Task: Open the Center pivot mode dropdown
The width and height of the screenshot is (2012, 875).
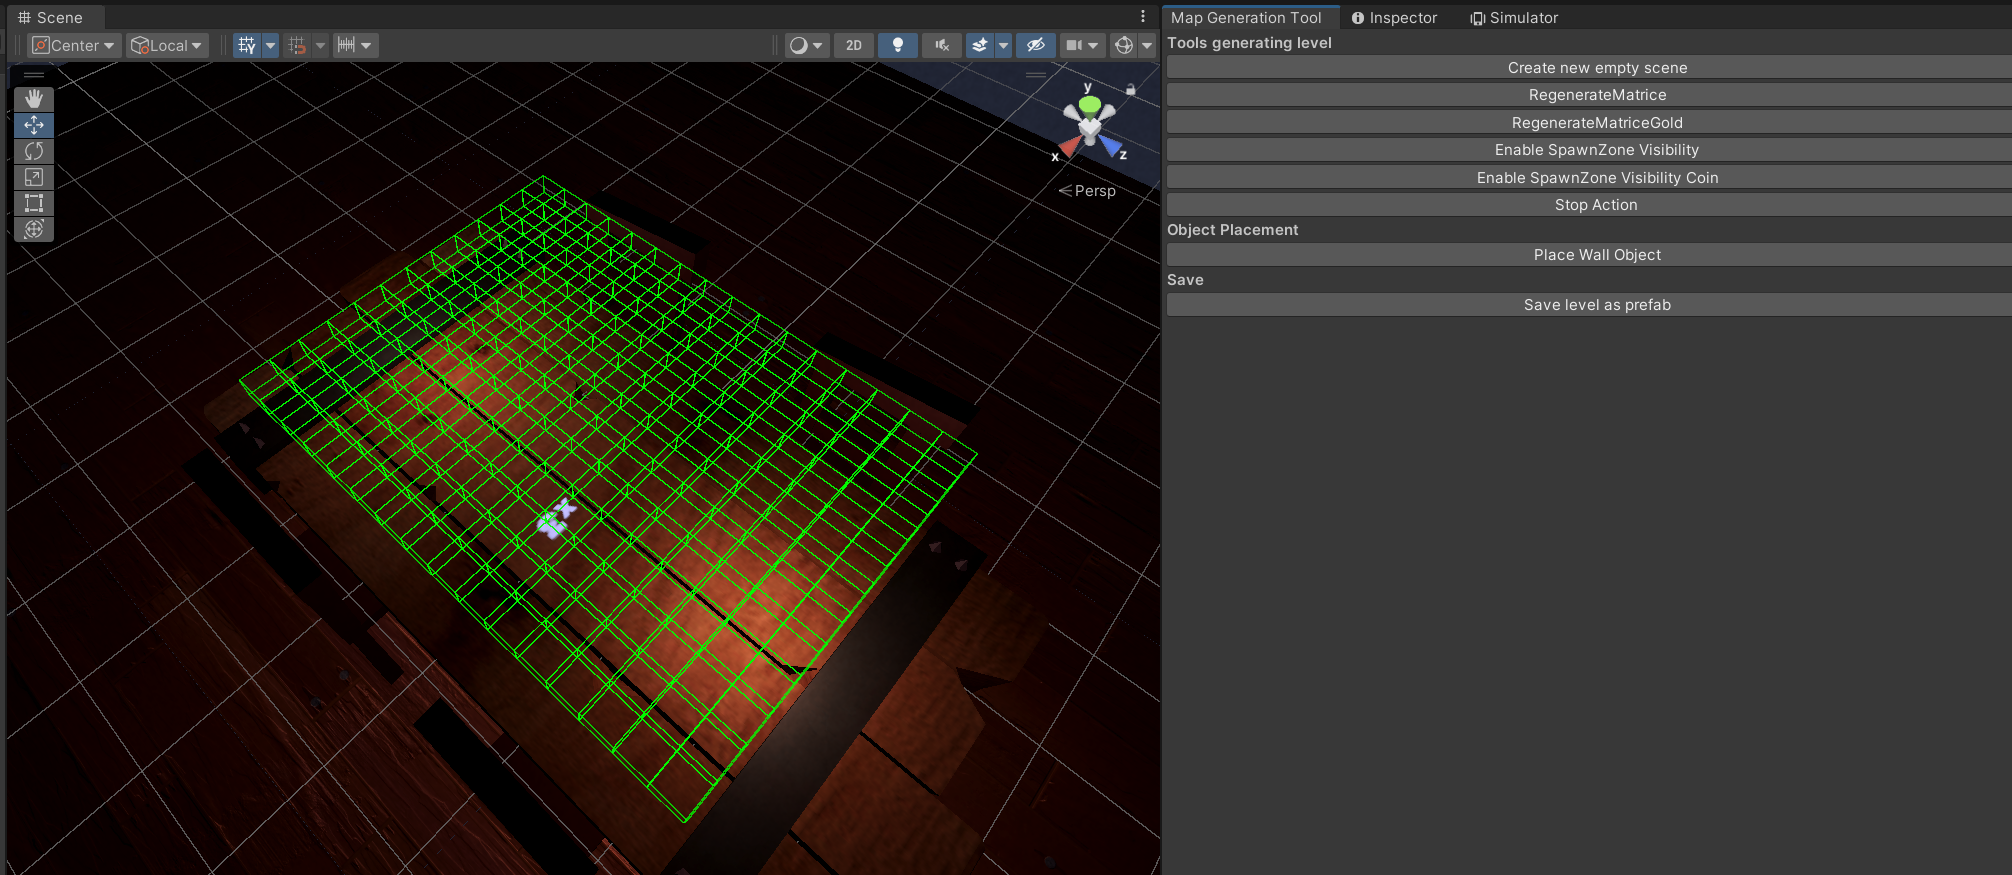Action: 75,45
